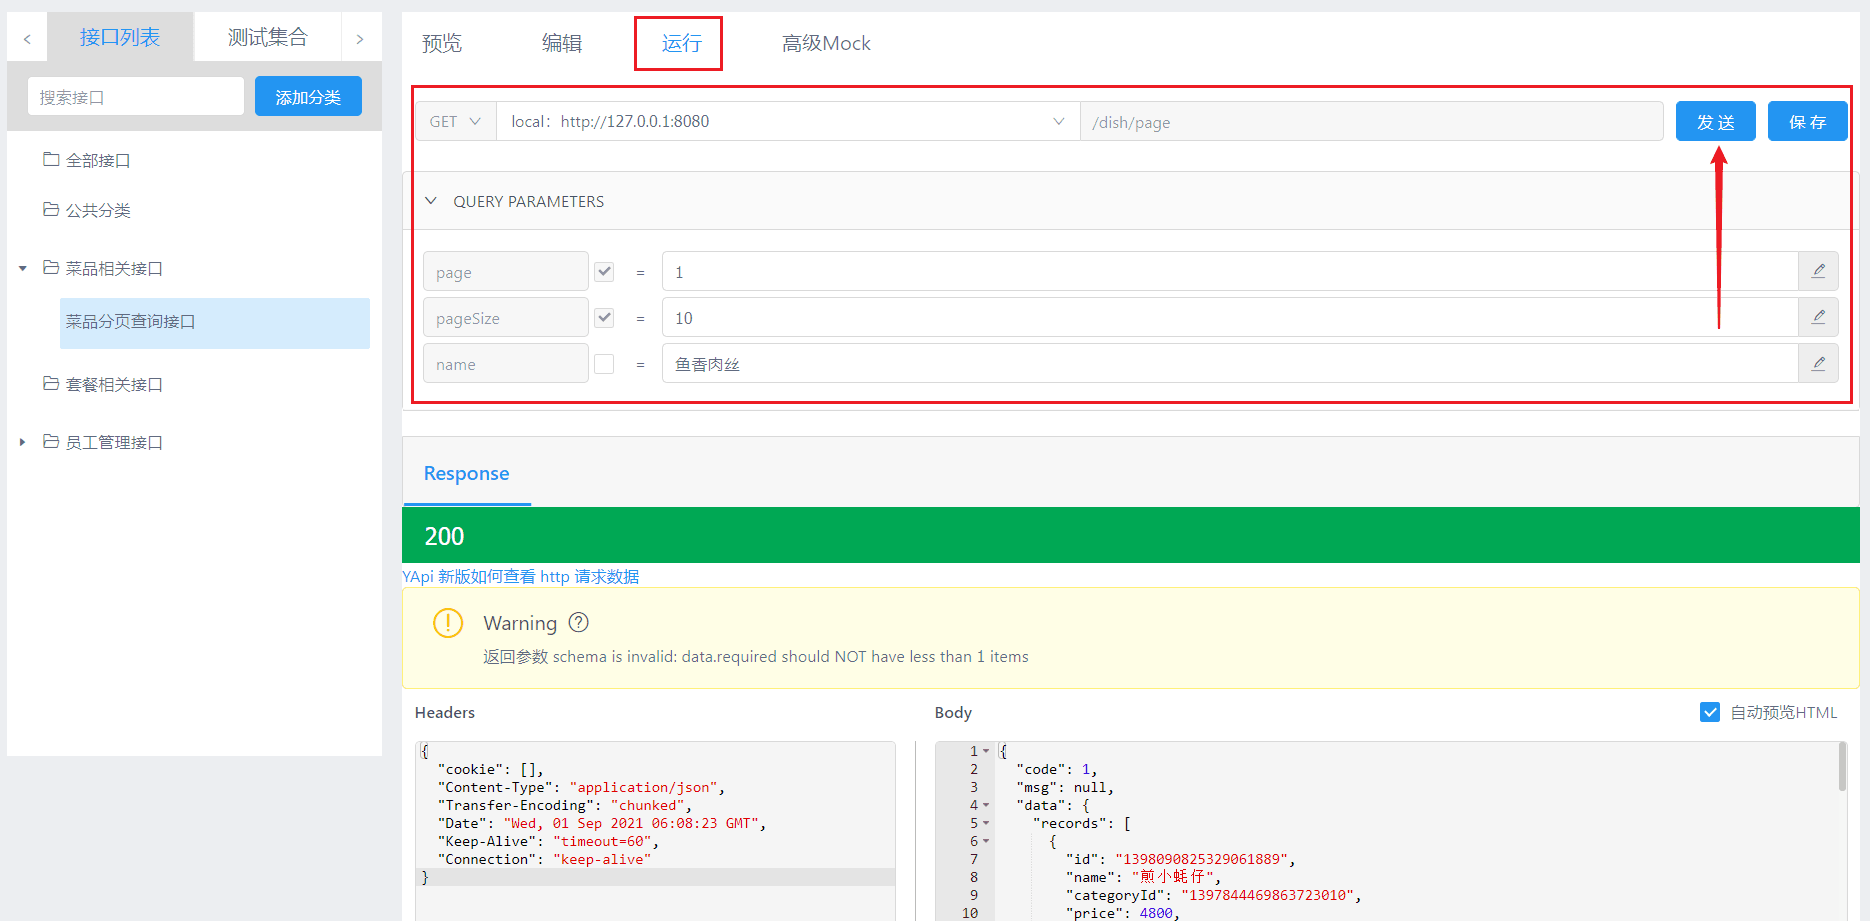
Task: Click the 搜索接口 search field
Action: coord(135,97)
